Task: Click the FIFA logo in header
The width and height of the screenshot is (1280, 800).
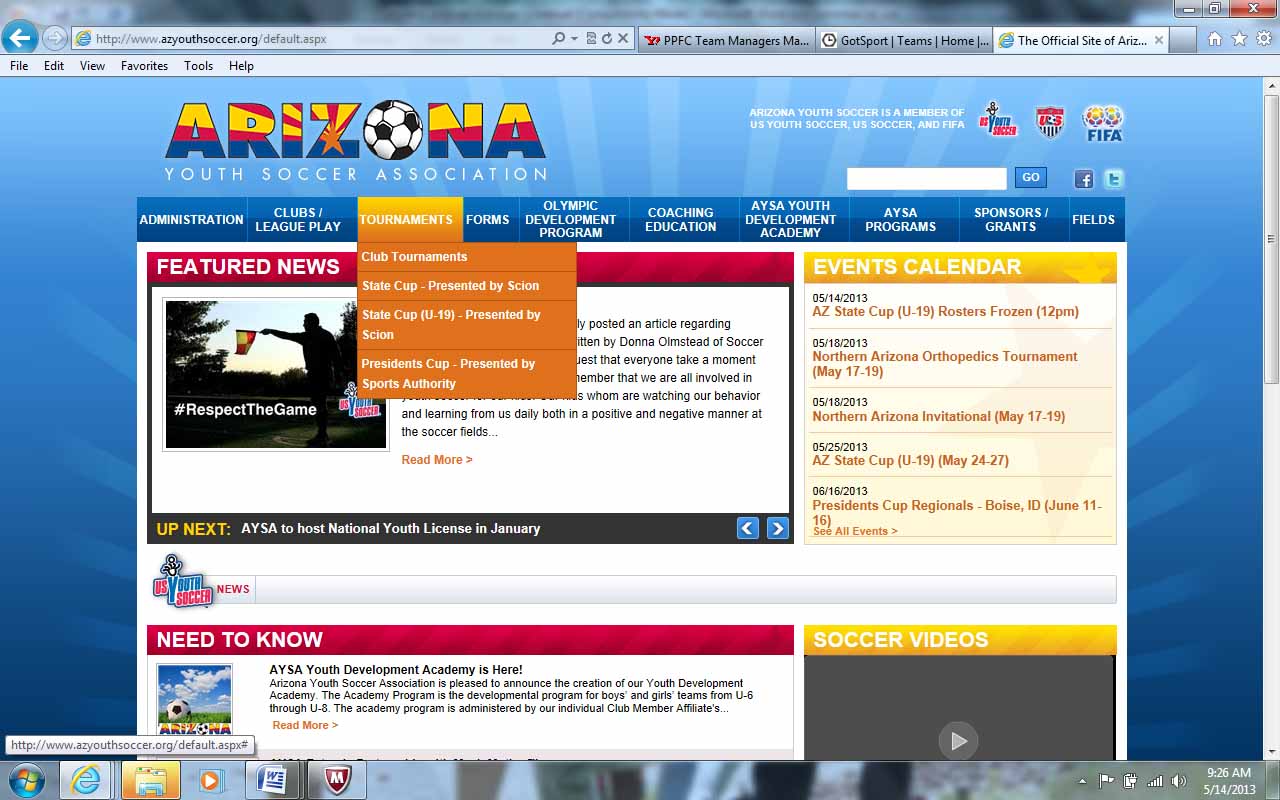Action: (x=1103, y=123)
